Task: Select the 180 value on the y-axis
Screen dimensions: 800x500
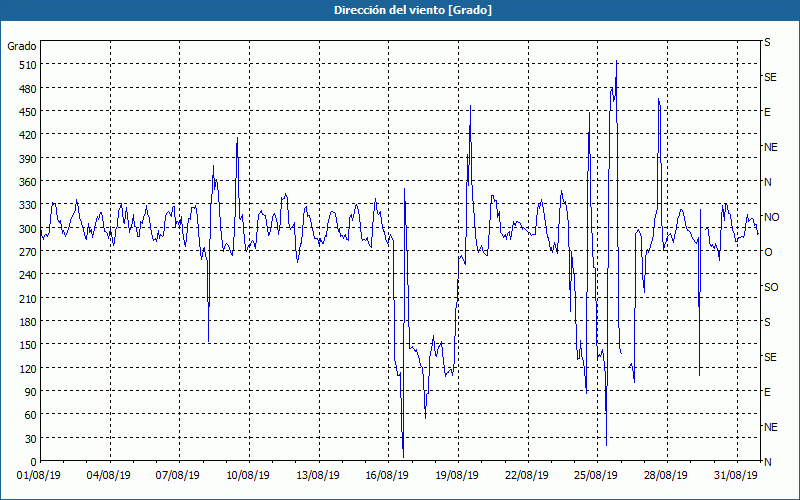Action: pos(28,321)
